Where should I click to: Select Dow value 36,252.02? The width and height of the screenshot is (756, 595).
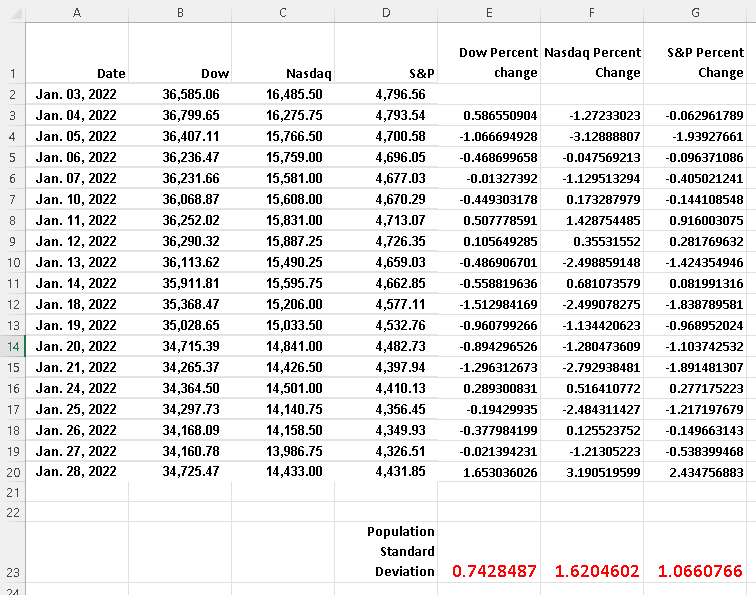pos(180,220)
